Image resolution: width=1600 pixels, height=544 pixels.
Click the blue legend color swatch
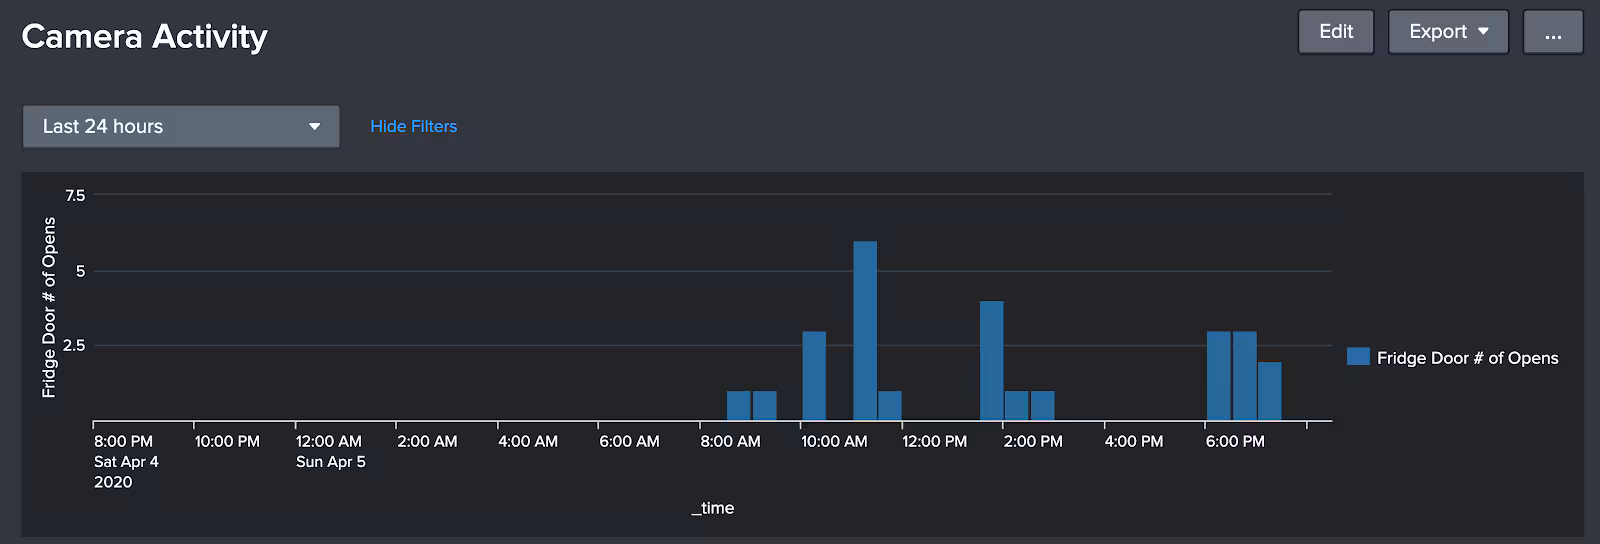pyautogui.click(x=1357, y=357)
